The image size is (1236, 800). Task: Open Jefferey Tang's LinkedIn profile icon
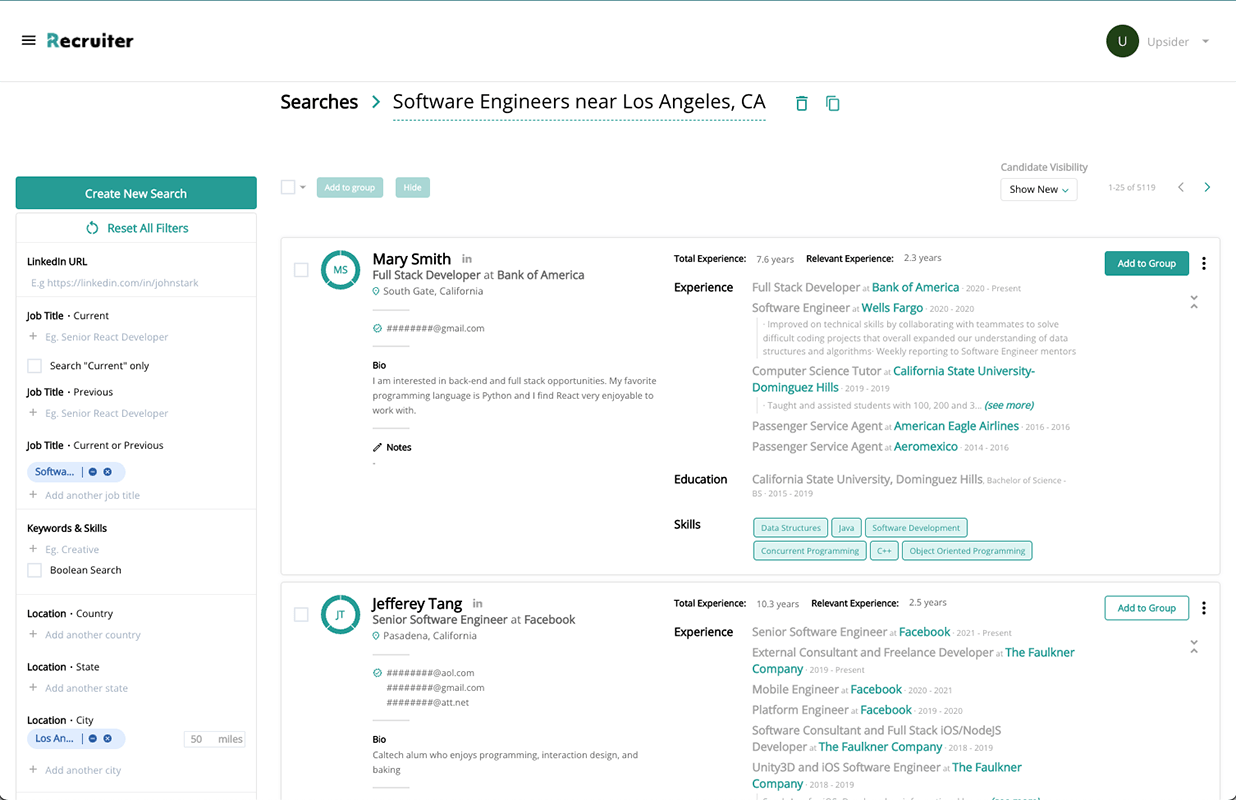pyautogui.click(x=478, y=604)
